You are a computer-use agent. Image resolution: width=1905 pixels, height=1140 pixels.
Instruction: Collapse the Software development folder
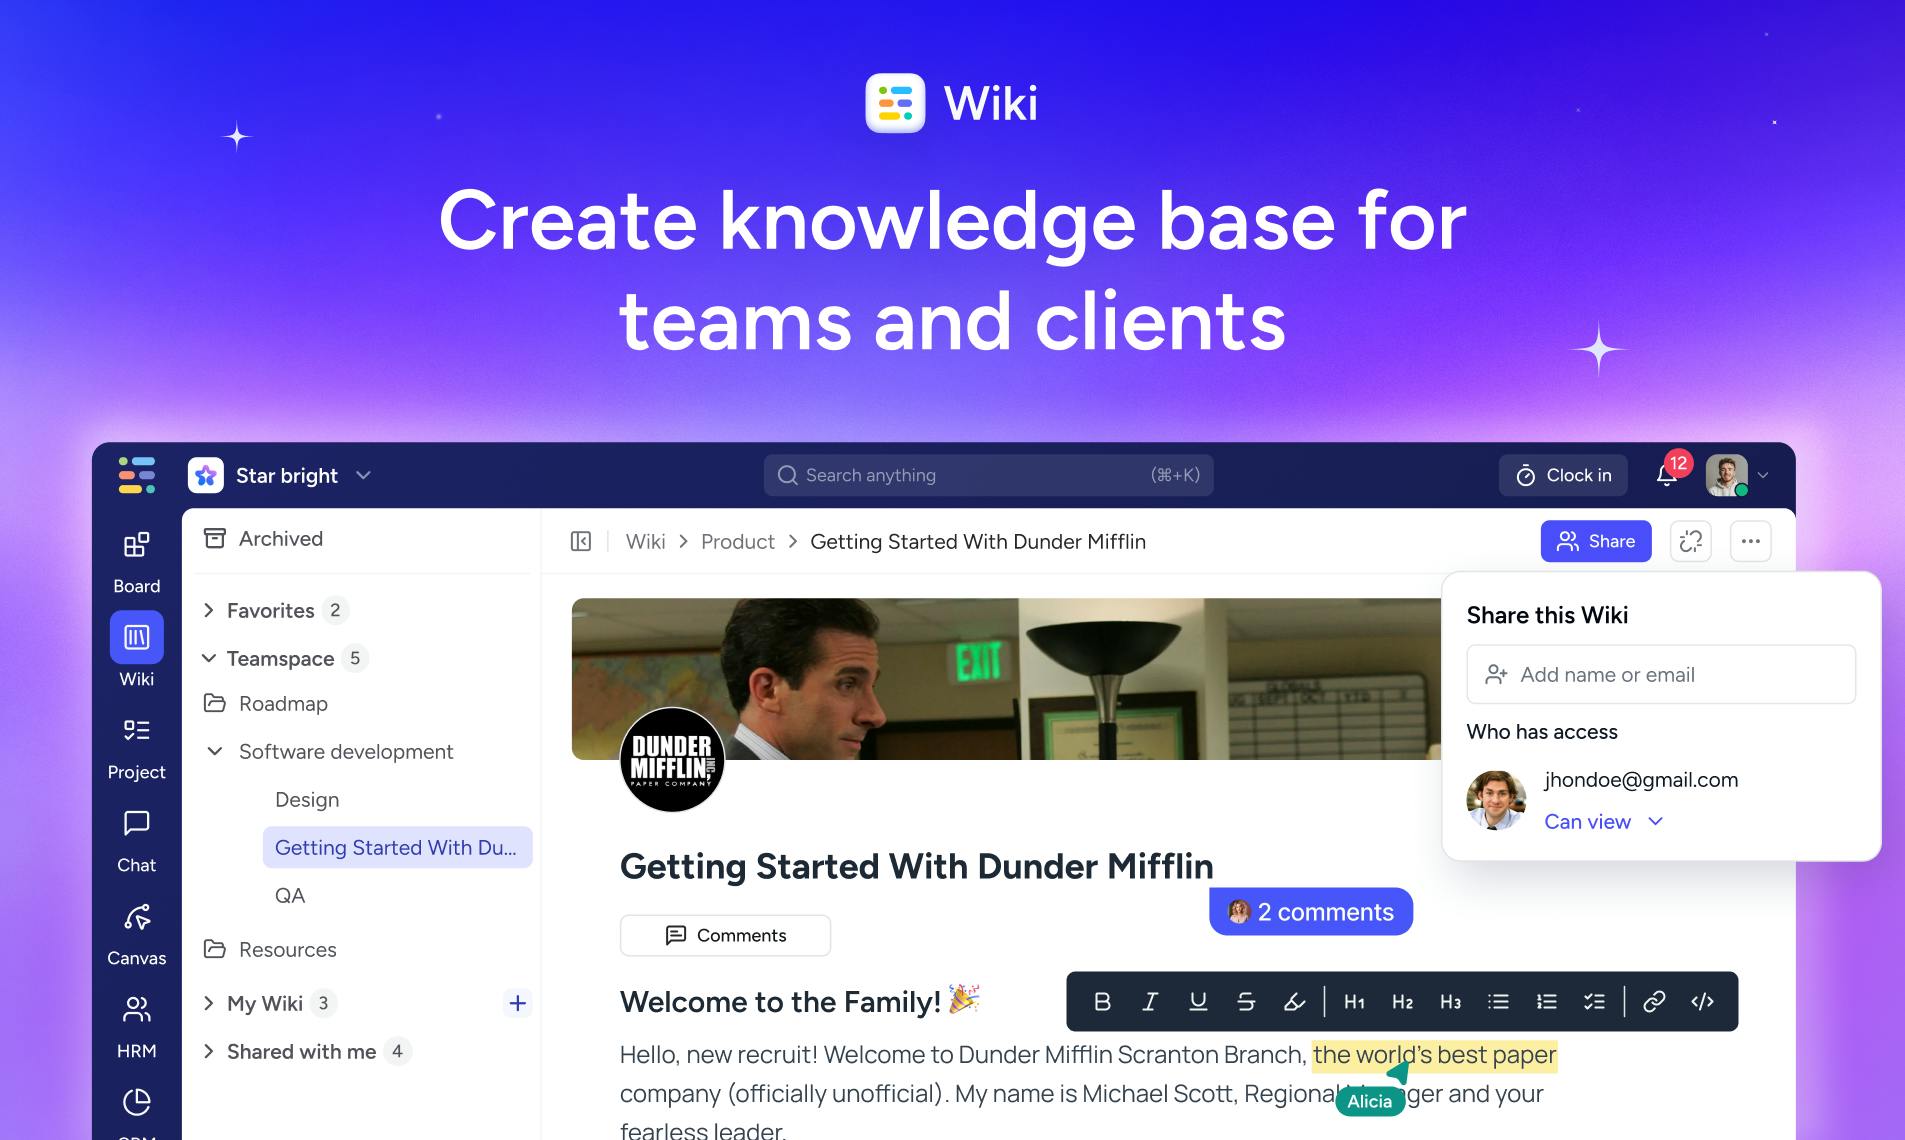[214, 751]
